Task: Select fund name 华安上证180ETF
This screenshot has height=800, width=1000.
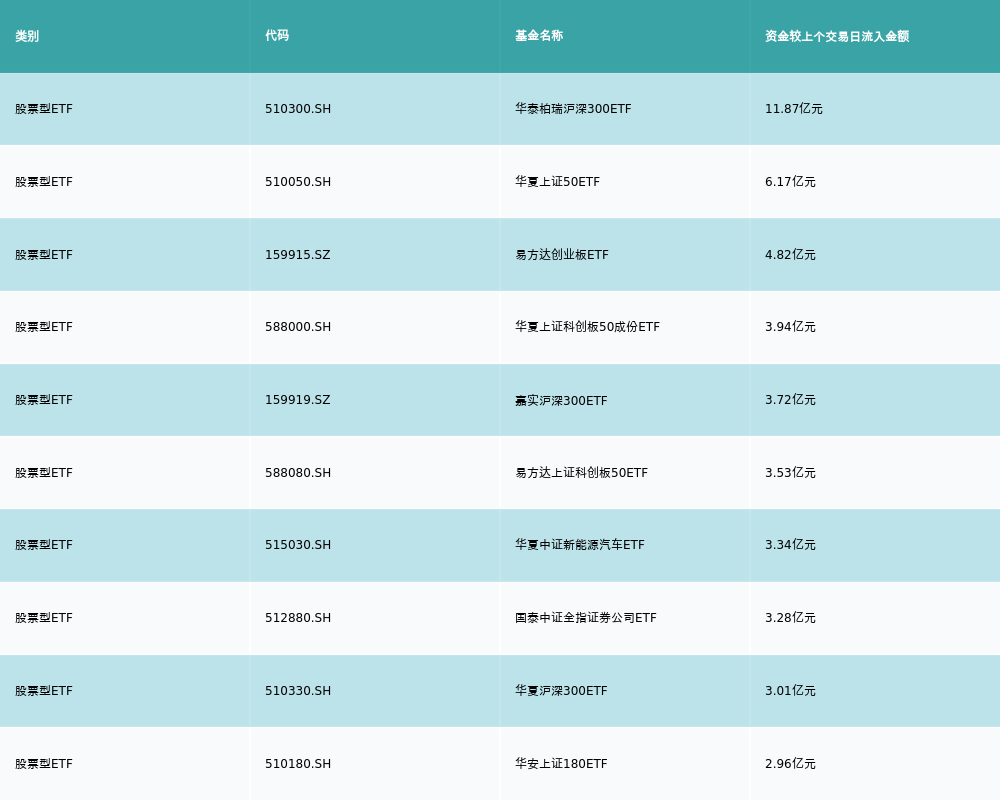Action: click(x=561, y=764)
